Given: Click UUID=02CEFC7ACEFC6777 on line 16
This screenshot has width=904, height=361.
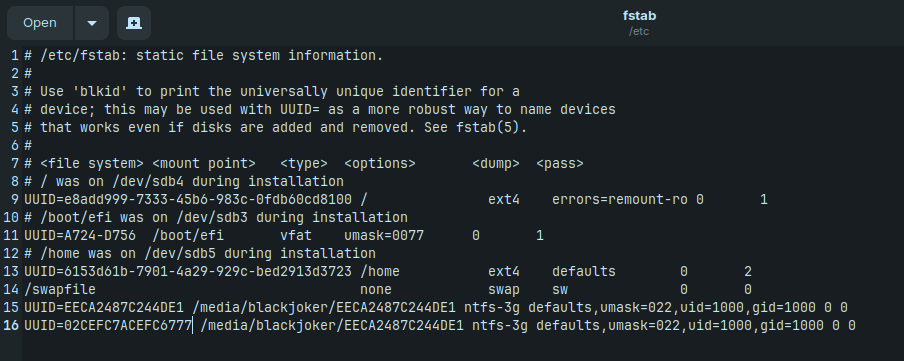Looking at the screenshot, I should coord(108,325).
